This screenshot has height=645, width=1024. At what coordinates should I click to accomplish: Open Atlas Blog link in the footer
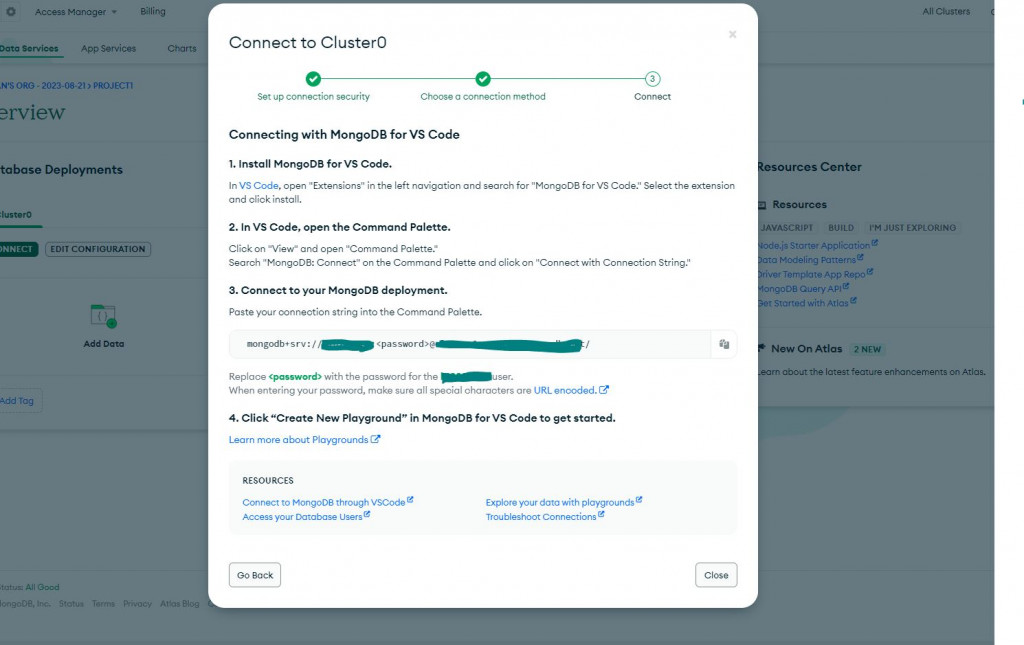180,604
